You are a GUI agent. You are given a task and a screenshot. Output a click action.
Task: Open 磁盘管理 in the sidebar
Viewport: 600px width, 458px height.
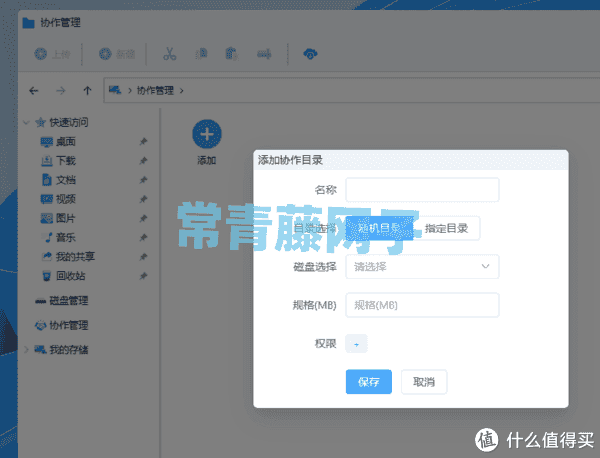pos(61,301)
